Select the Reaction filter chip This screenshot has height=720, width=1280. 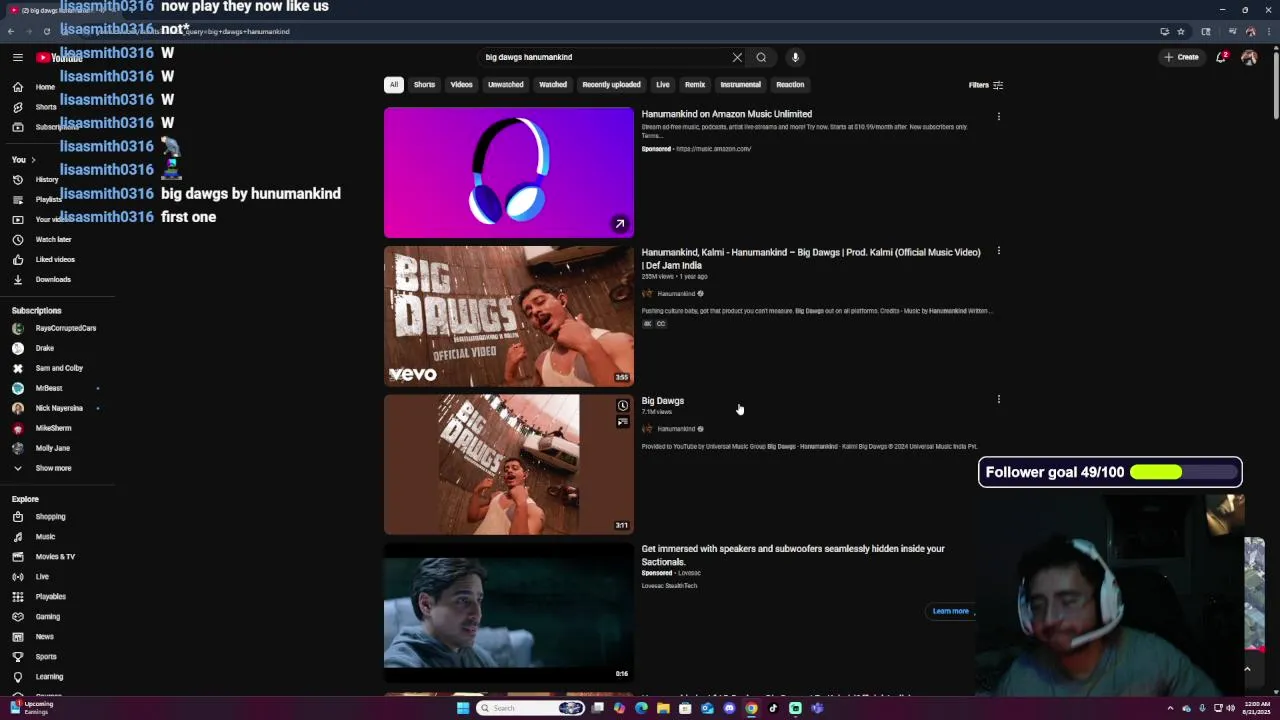tap(790, 85)
